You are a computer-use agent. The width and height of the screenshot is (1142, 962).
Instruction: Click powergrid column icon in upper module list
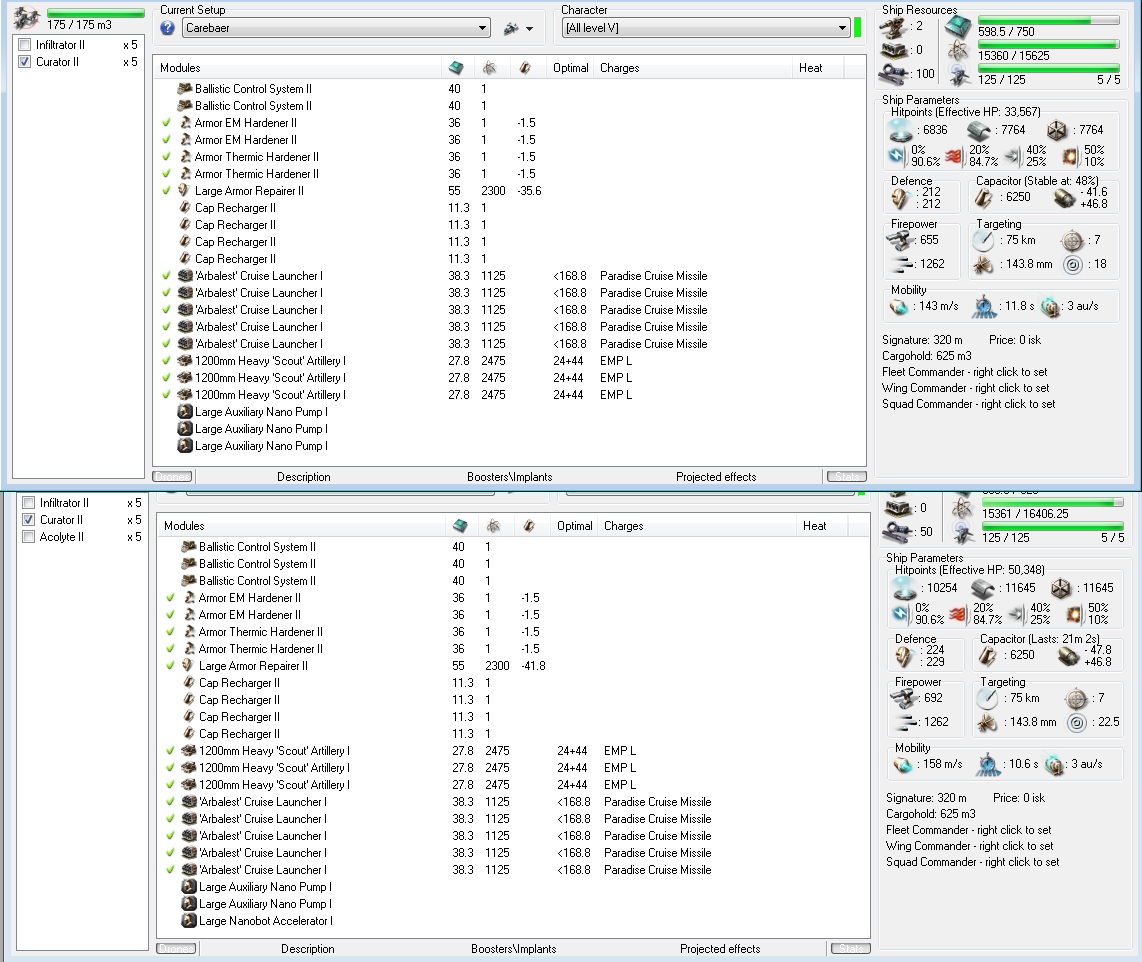(x=489, y=68)
